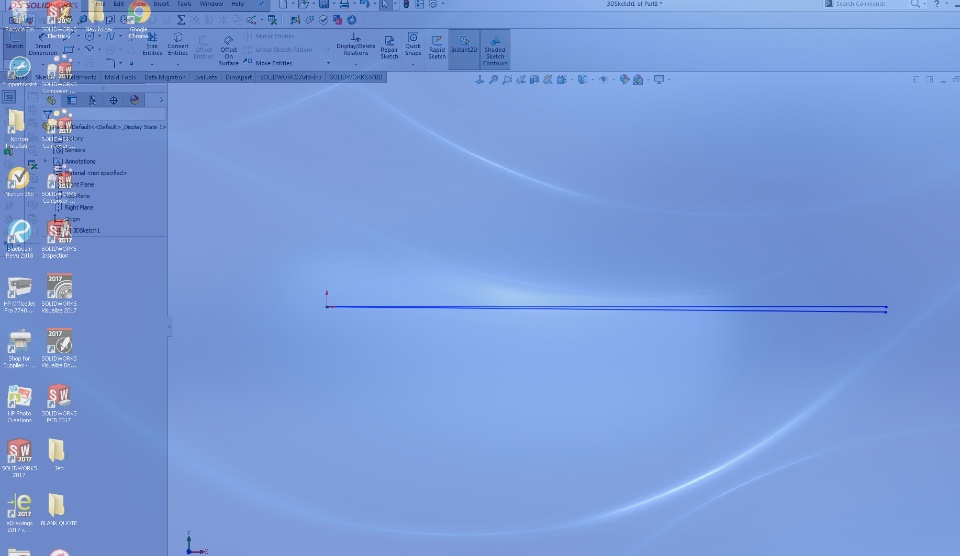Screen dimensions: 960x556
Task: Run the Repair Sketch tool
Action: pyautogui.click(x=389, y=47)
